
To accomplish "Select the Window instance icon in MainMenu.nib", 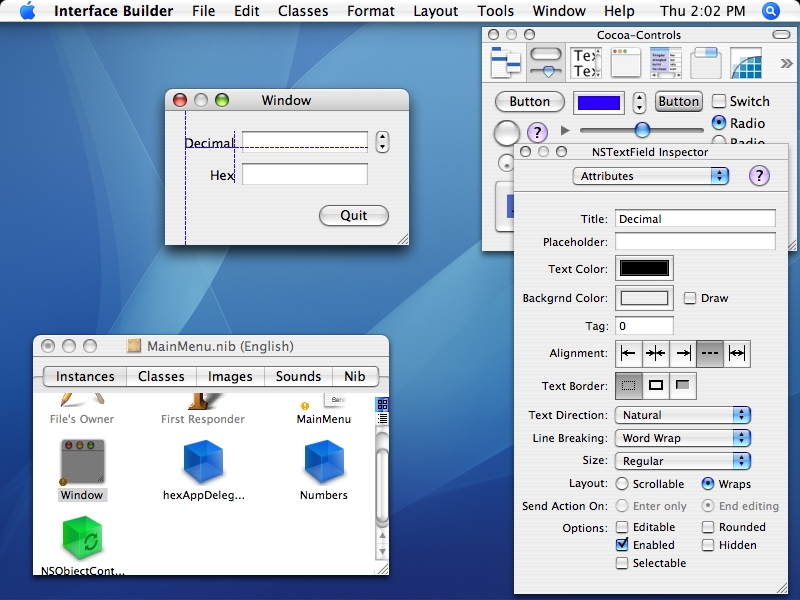I will tap(82, 462).
